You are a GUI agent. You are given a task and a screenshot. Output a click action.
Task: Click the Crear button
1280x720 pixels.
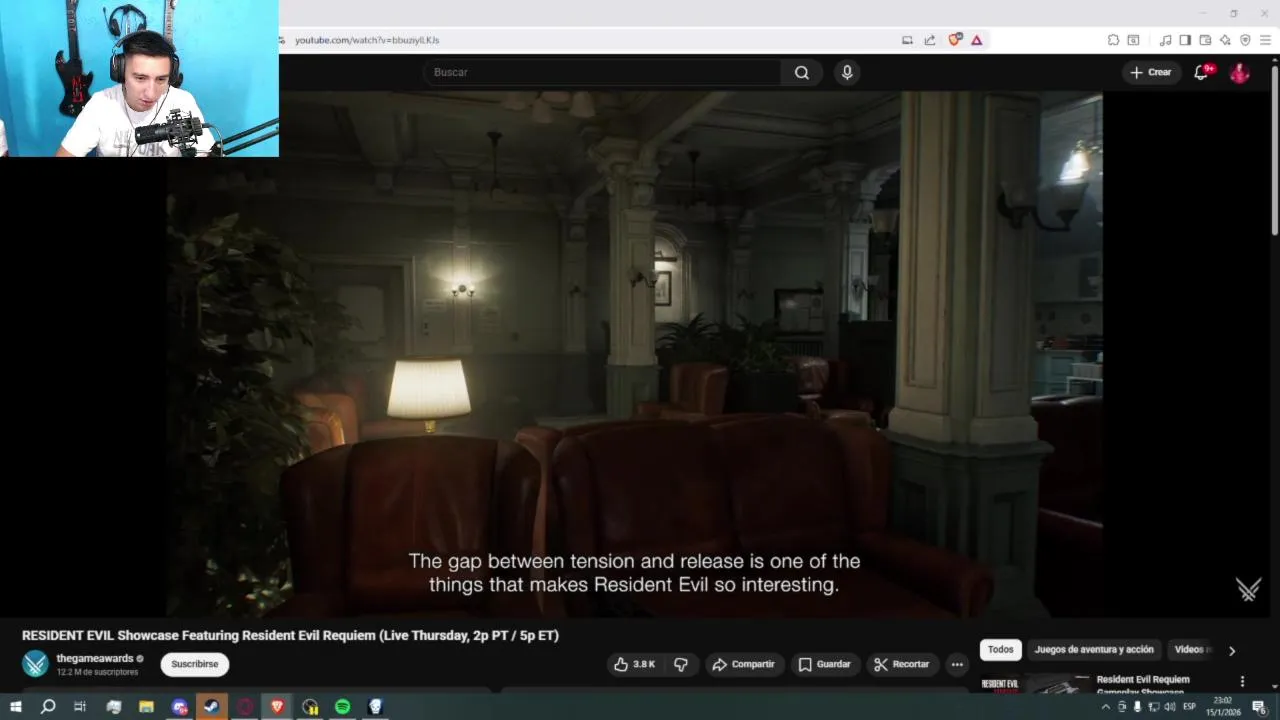(1151, 72)
